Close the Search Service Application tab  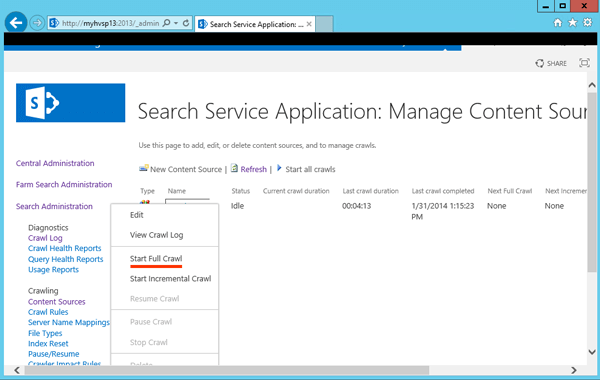[309, 24]
